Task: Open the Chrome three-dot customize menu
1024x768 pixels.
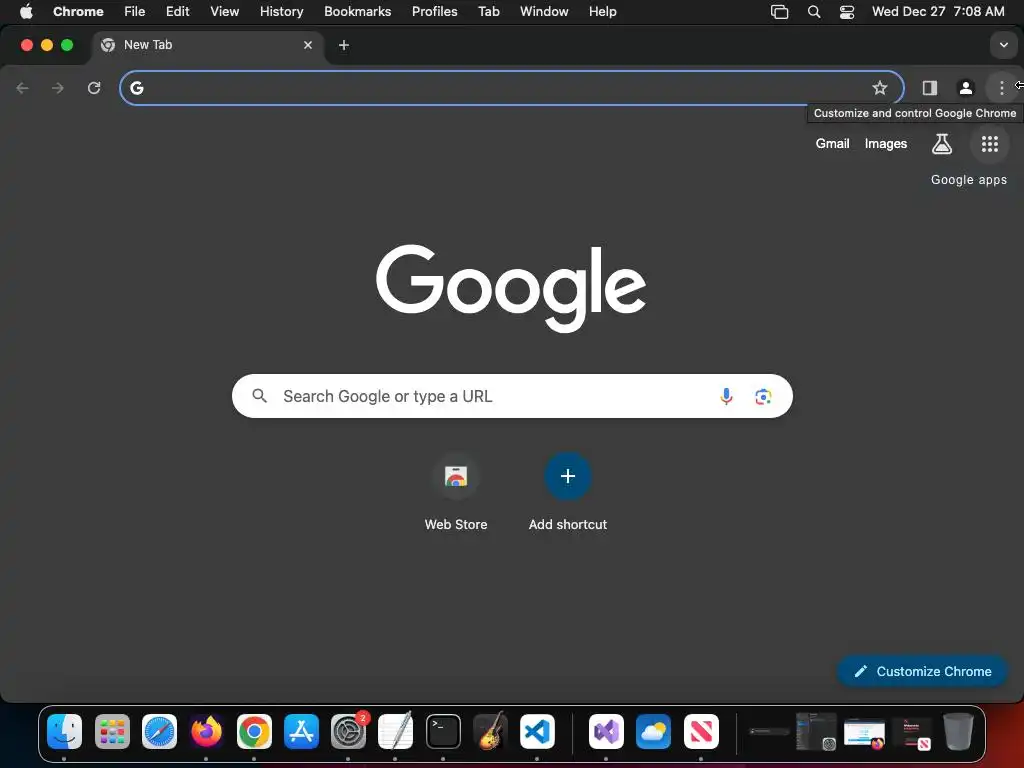Action: [x=1001, y=88]
